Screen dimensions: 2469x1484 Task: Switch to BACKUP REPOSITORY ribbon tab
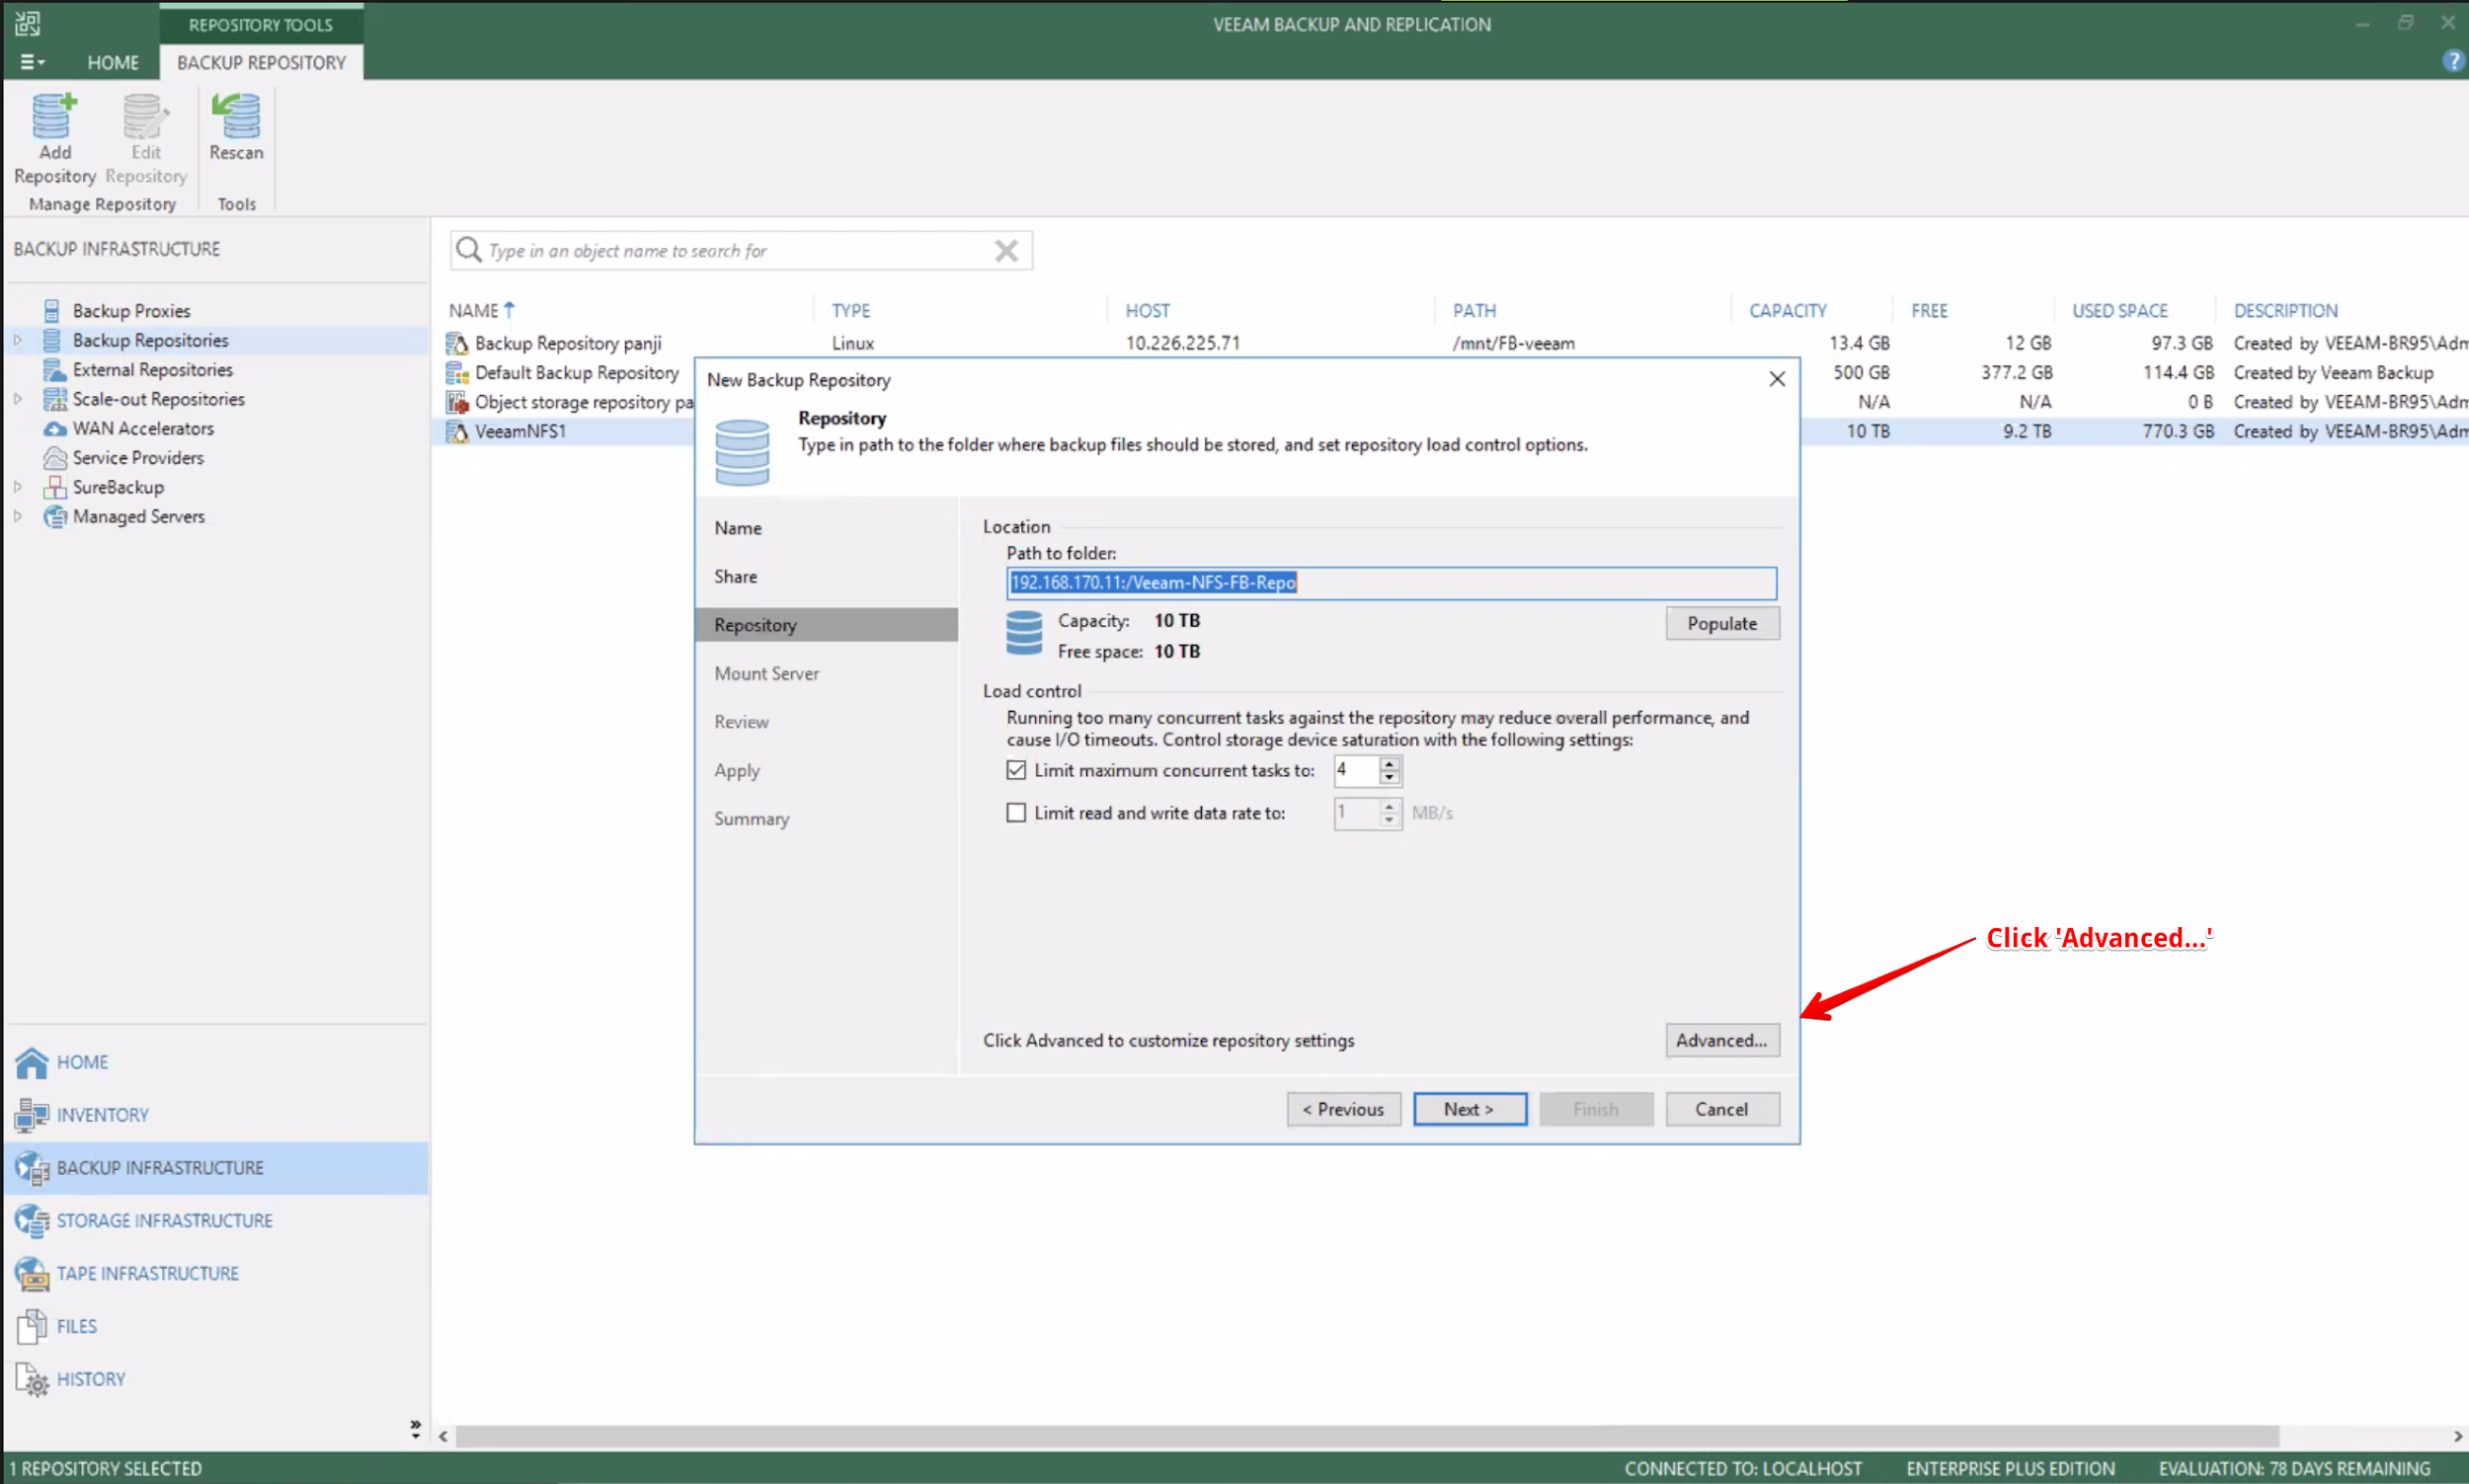pyautogui.click(x=261, y=62)
